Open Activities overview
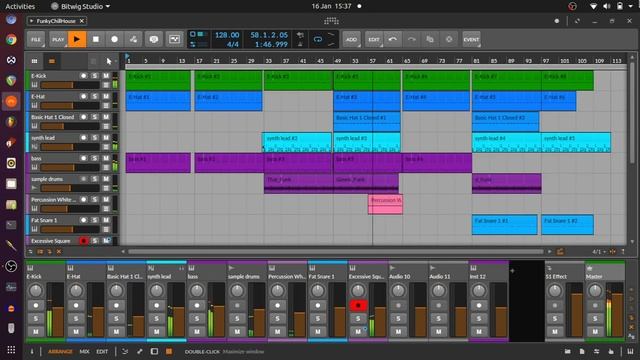 [x=20, y=6]
